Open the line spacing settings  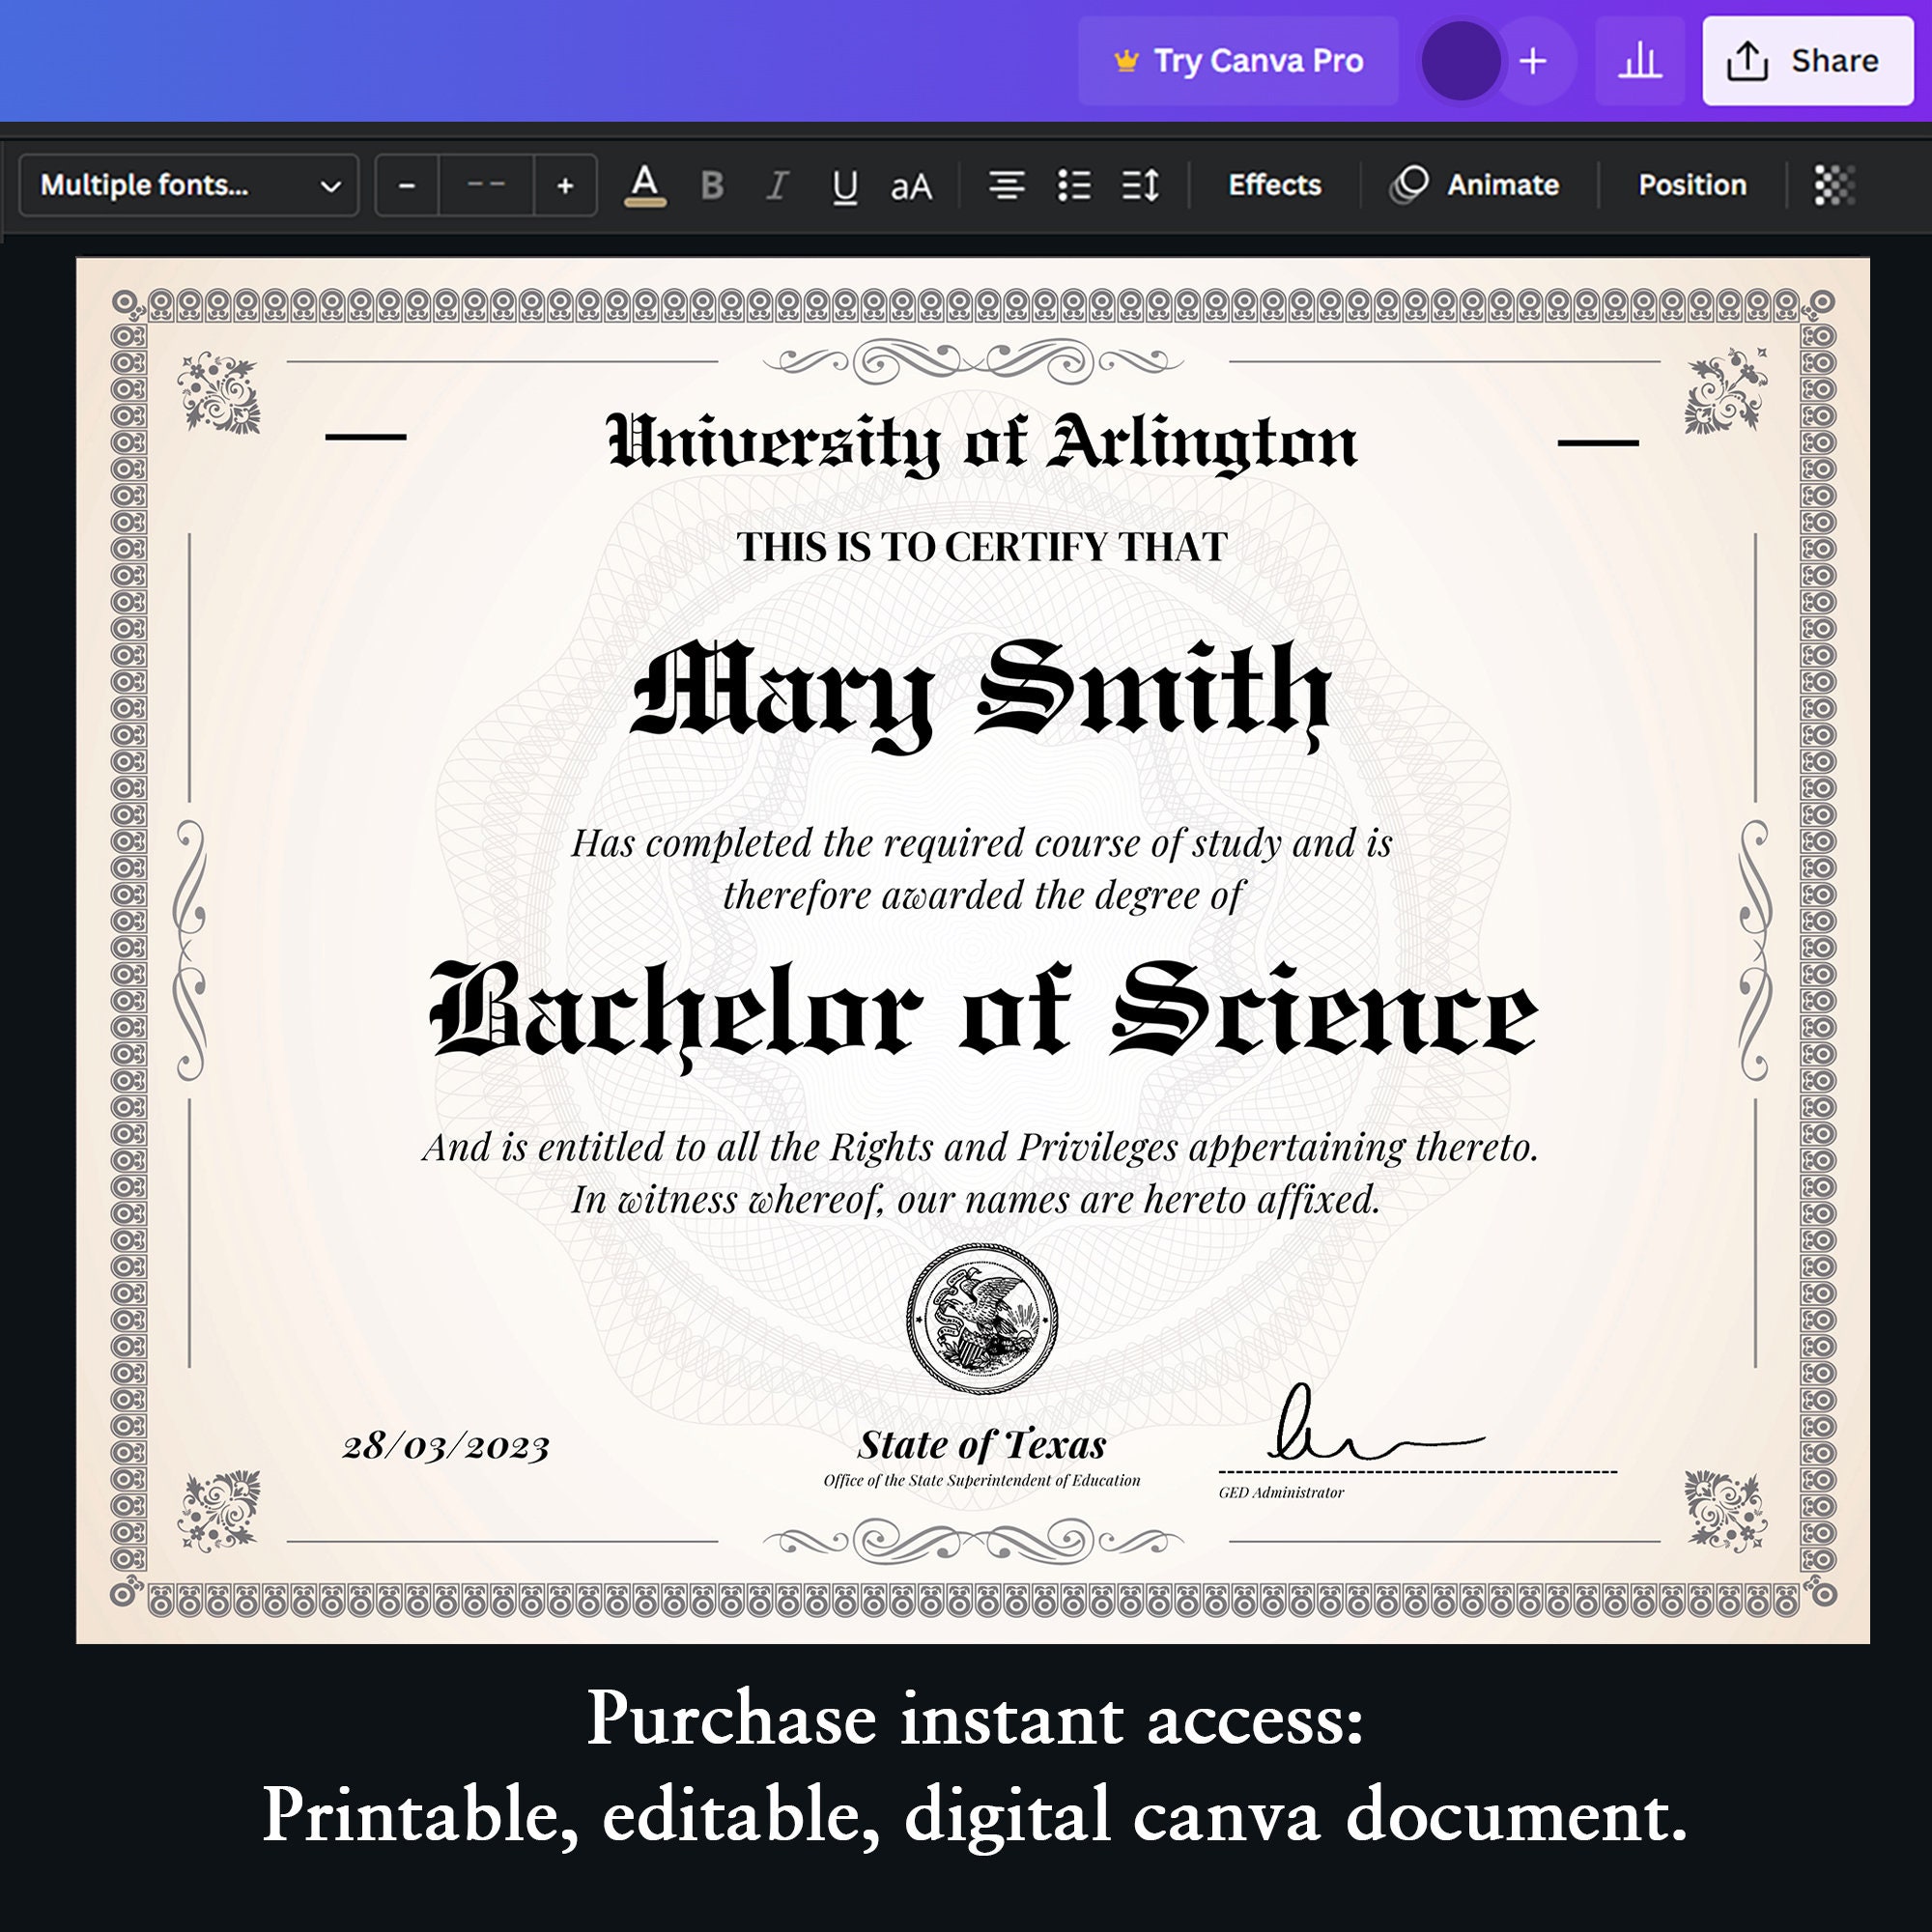pos(1140,185)
